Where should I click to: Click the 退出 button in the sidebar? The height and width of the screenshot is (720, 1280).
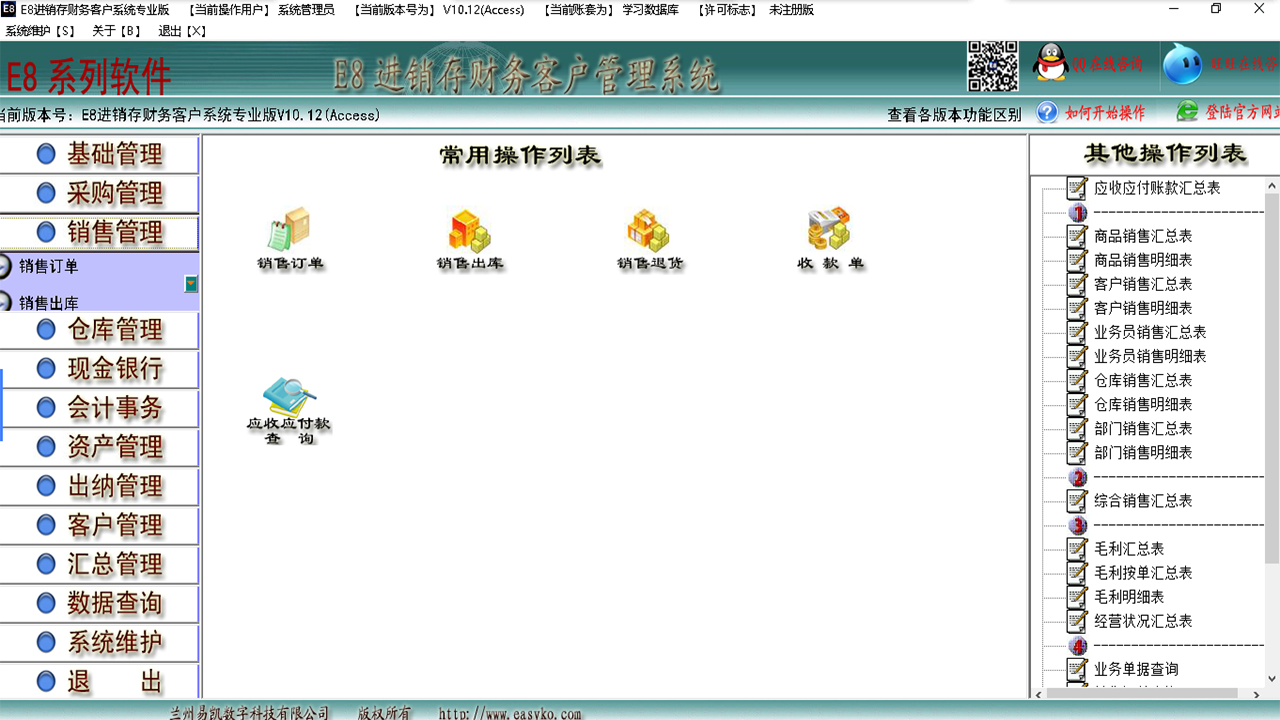click(x=99, y=681)
